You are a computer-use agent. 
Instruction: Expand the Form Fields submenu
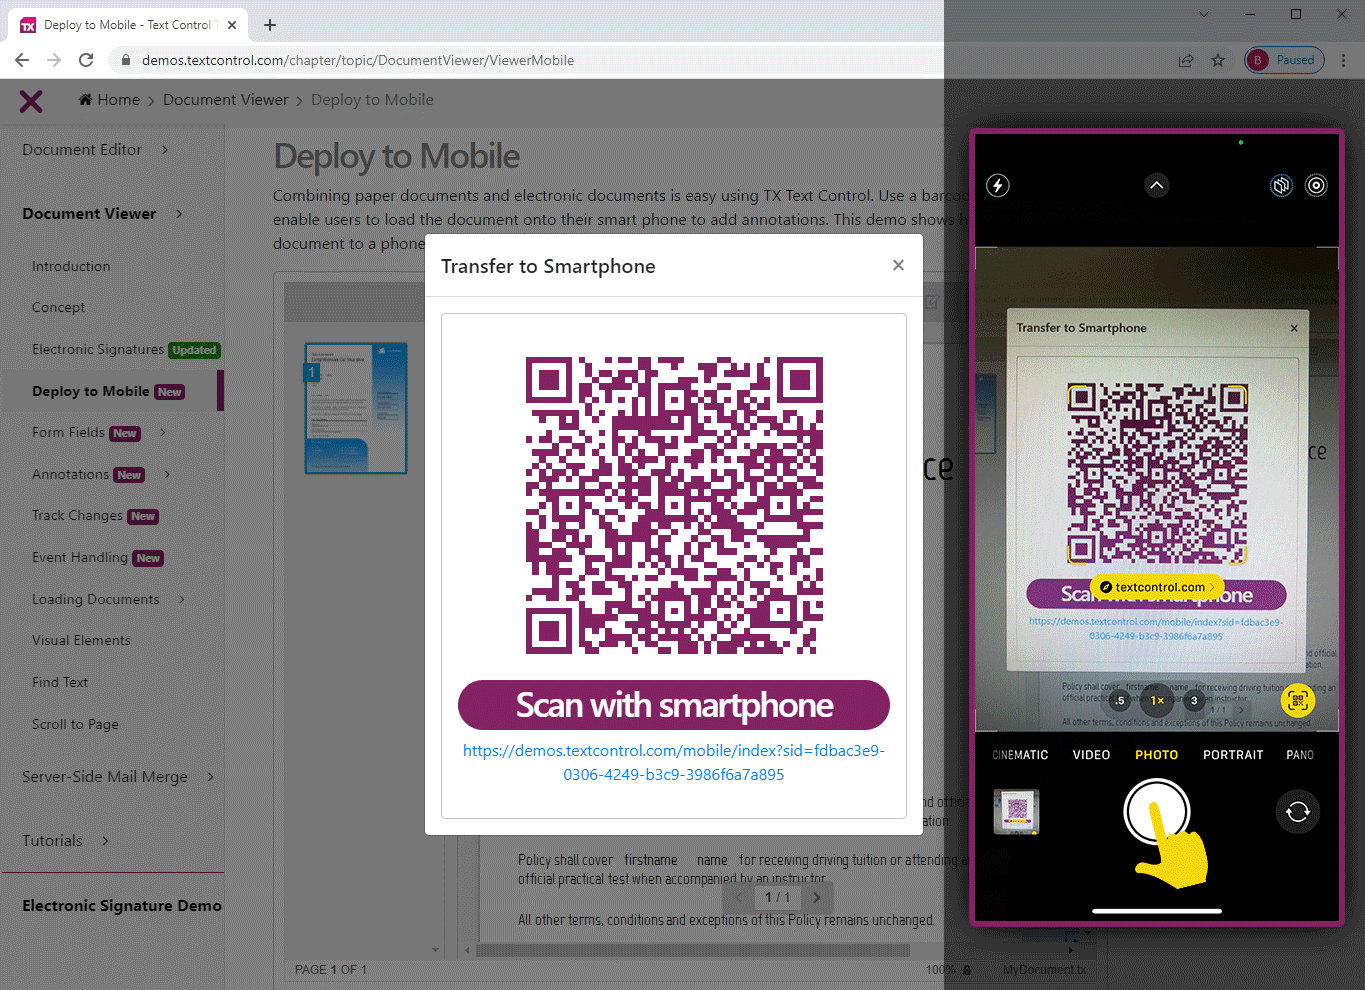point(163,432)
